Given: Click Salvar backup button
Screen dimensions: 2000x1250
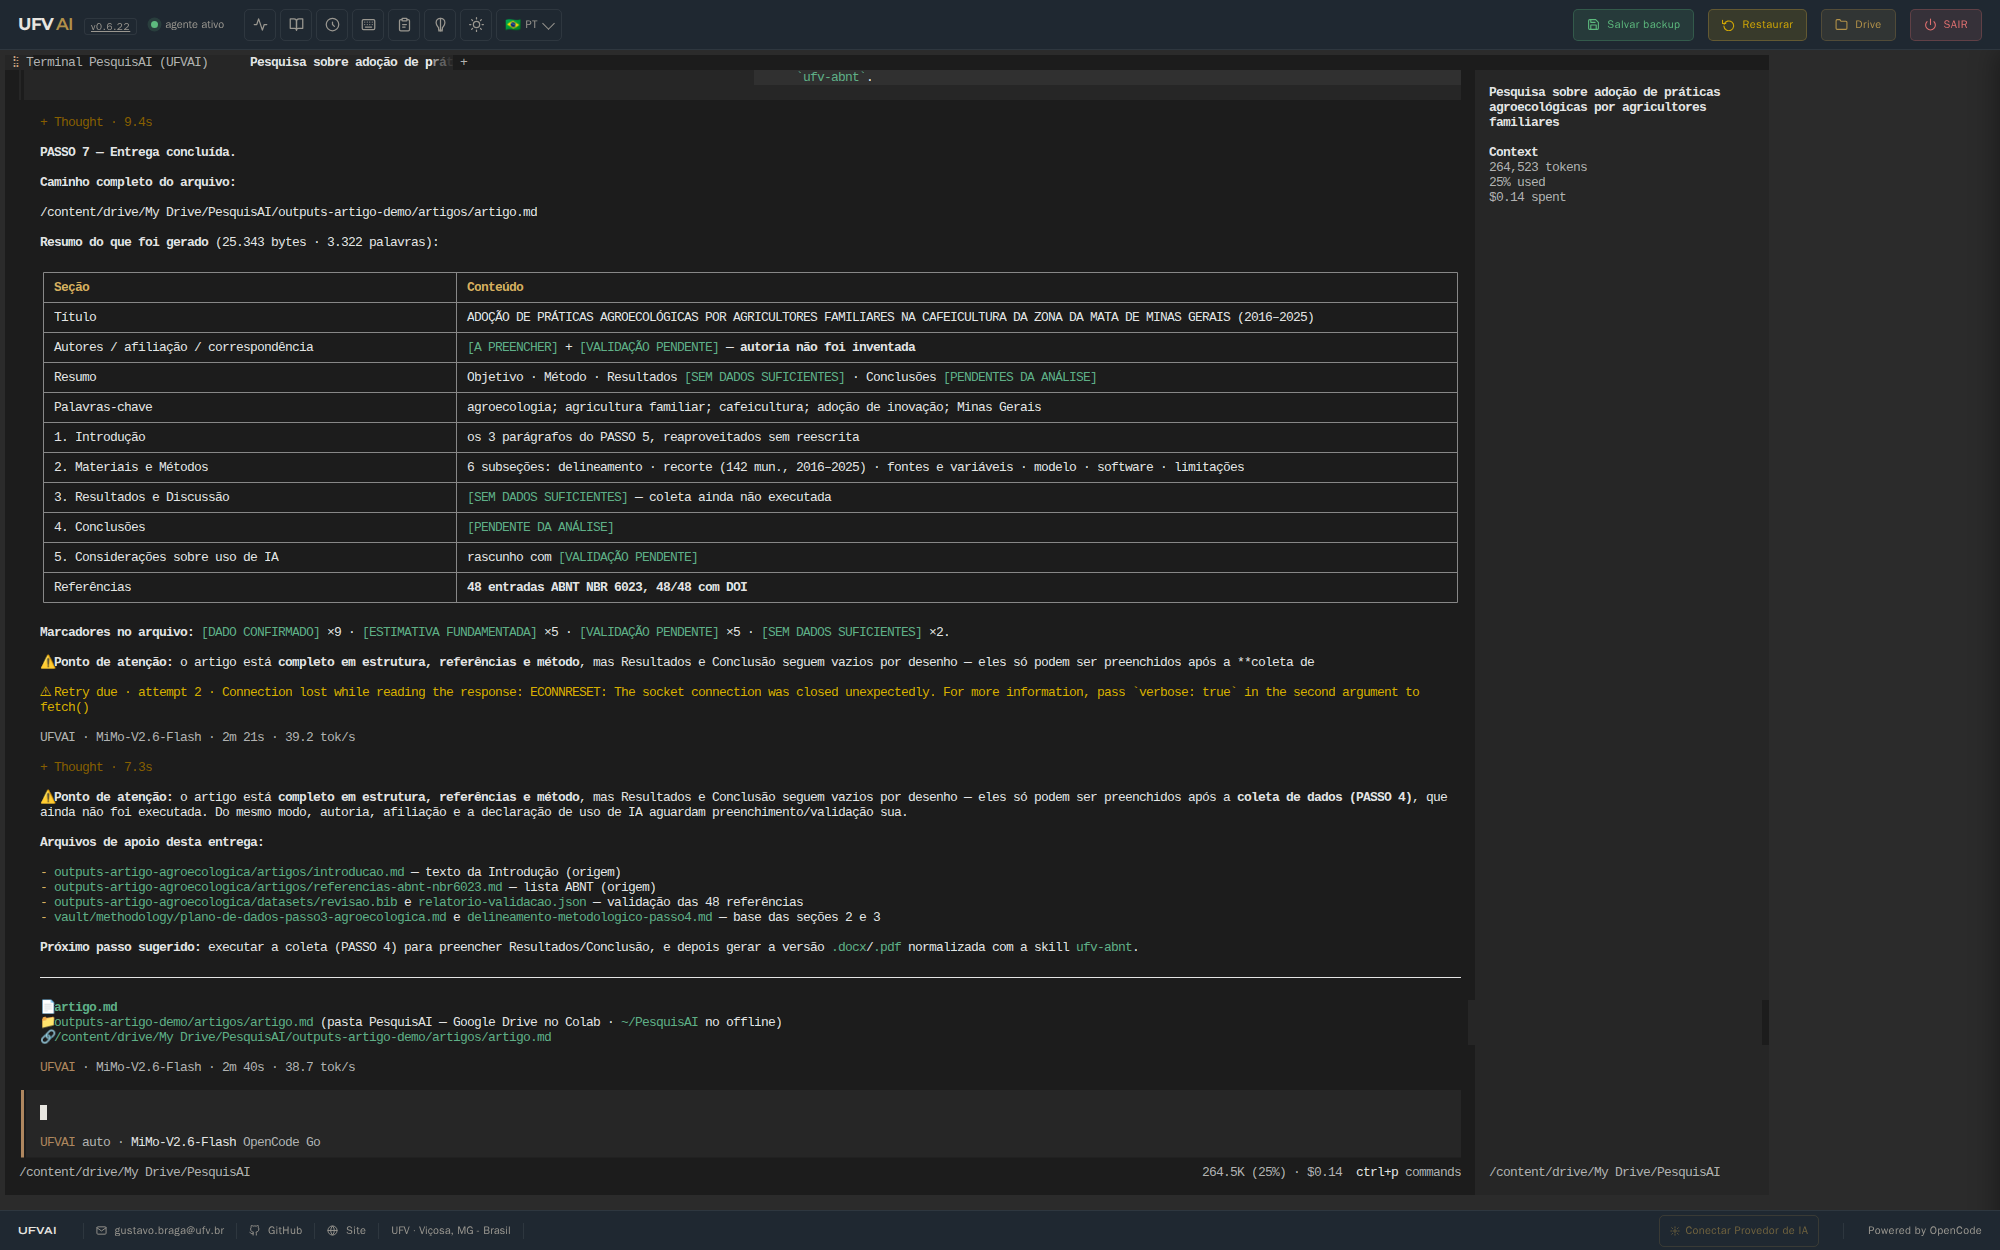Looking at the screenshot, I should 1633,25.
